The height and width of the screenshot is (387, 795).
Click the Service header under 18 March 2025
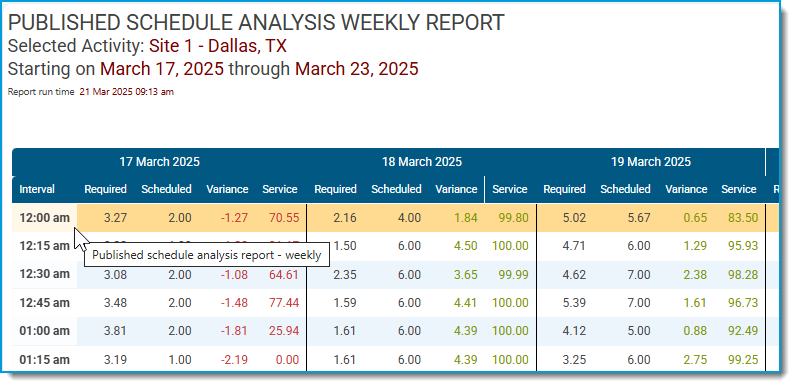[510, 189]
